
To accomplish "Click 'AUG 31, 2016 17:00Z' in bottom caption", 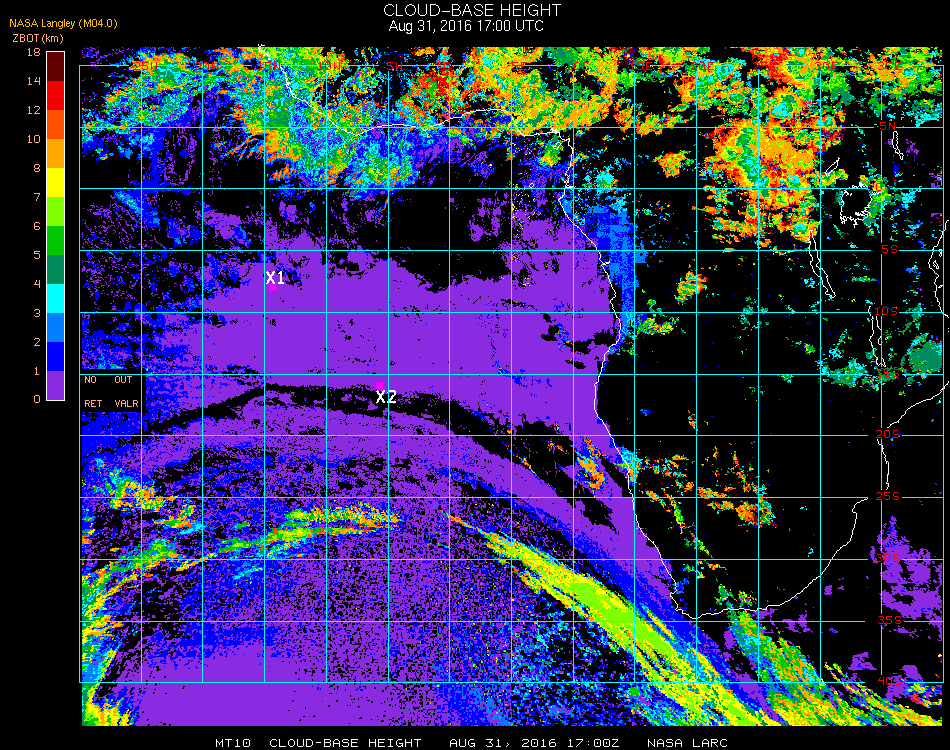I will (534, 743).
